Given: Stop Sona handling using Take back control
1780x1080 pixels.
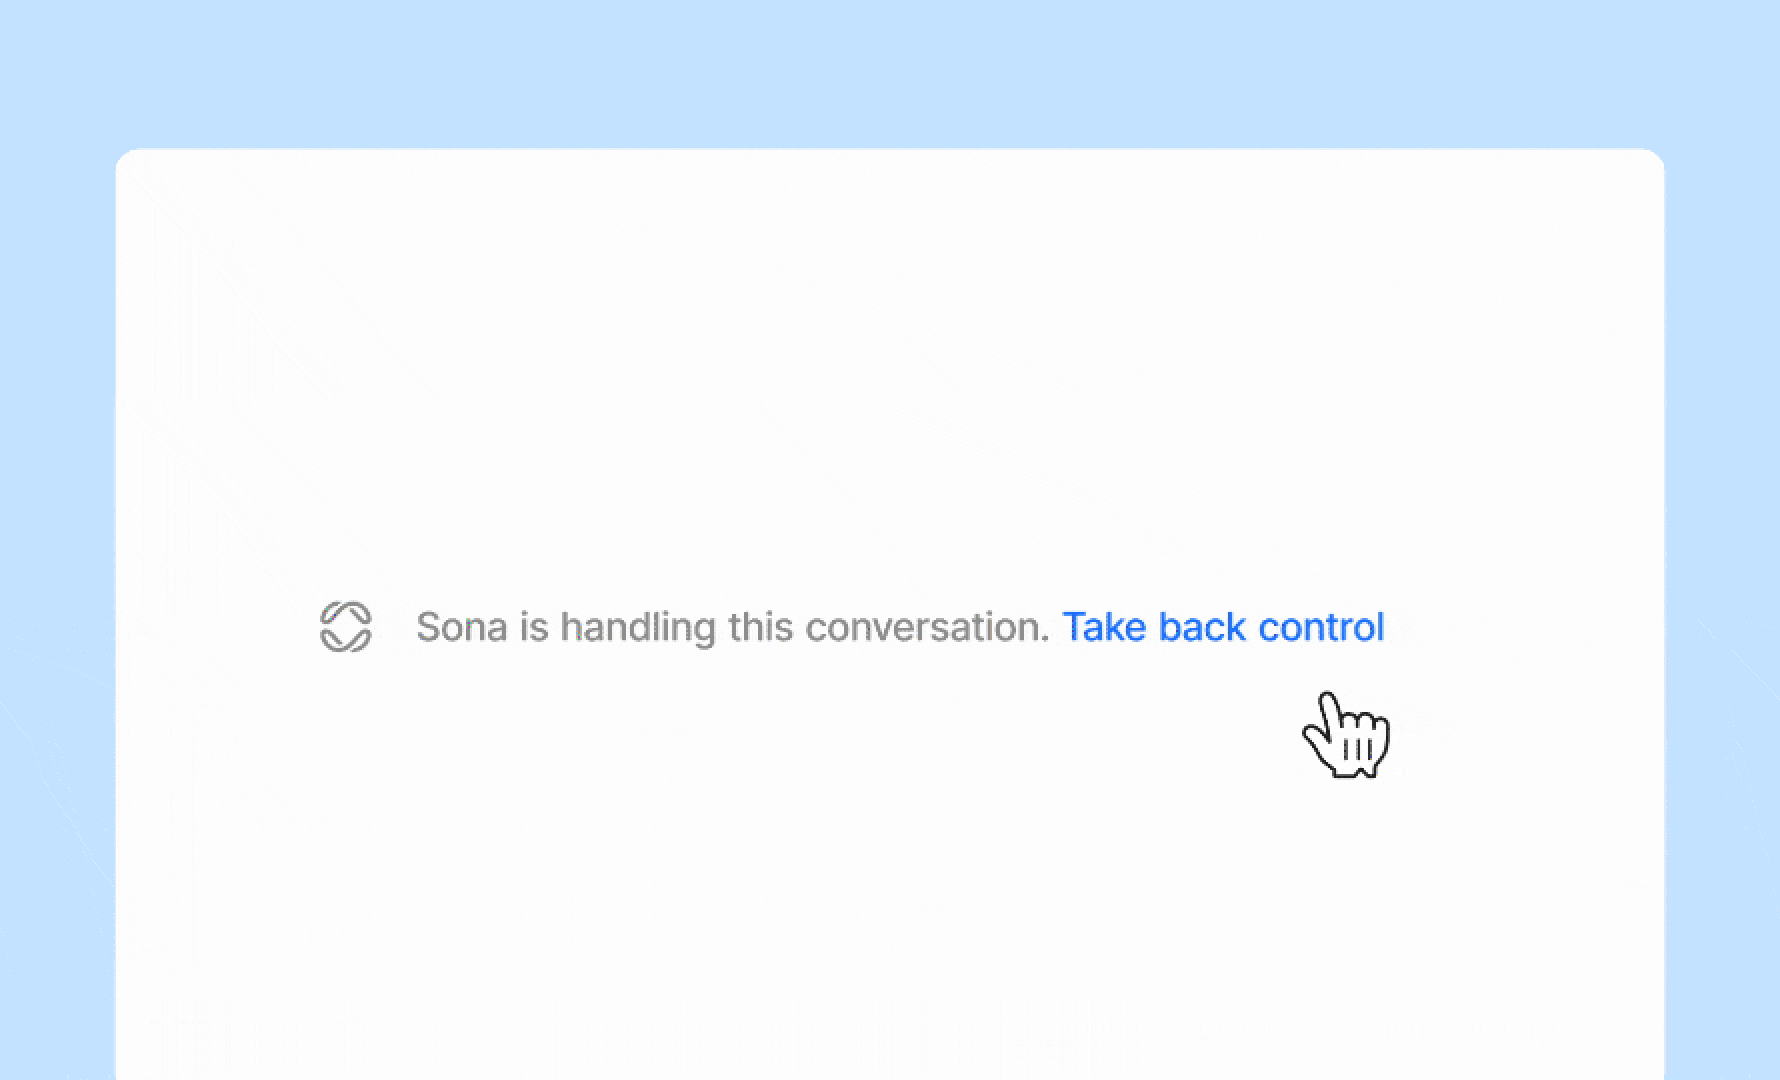Looking at the screenshot, I should [x=1223, y=627].
